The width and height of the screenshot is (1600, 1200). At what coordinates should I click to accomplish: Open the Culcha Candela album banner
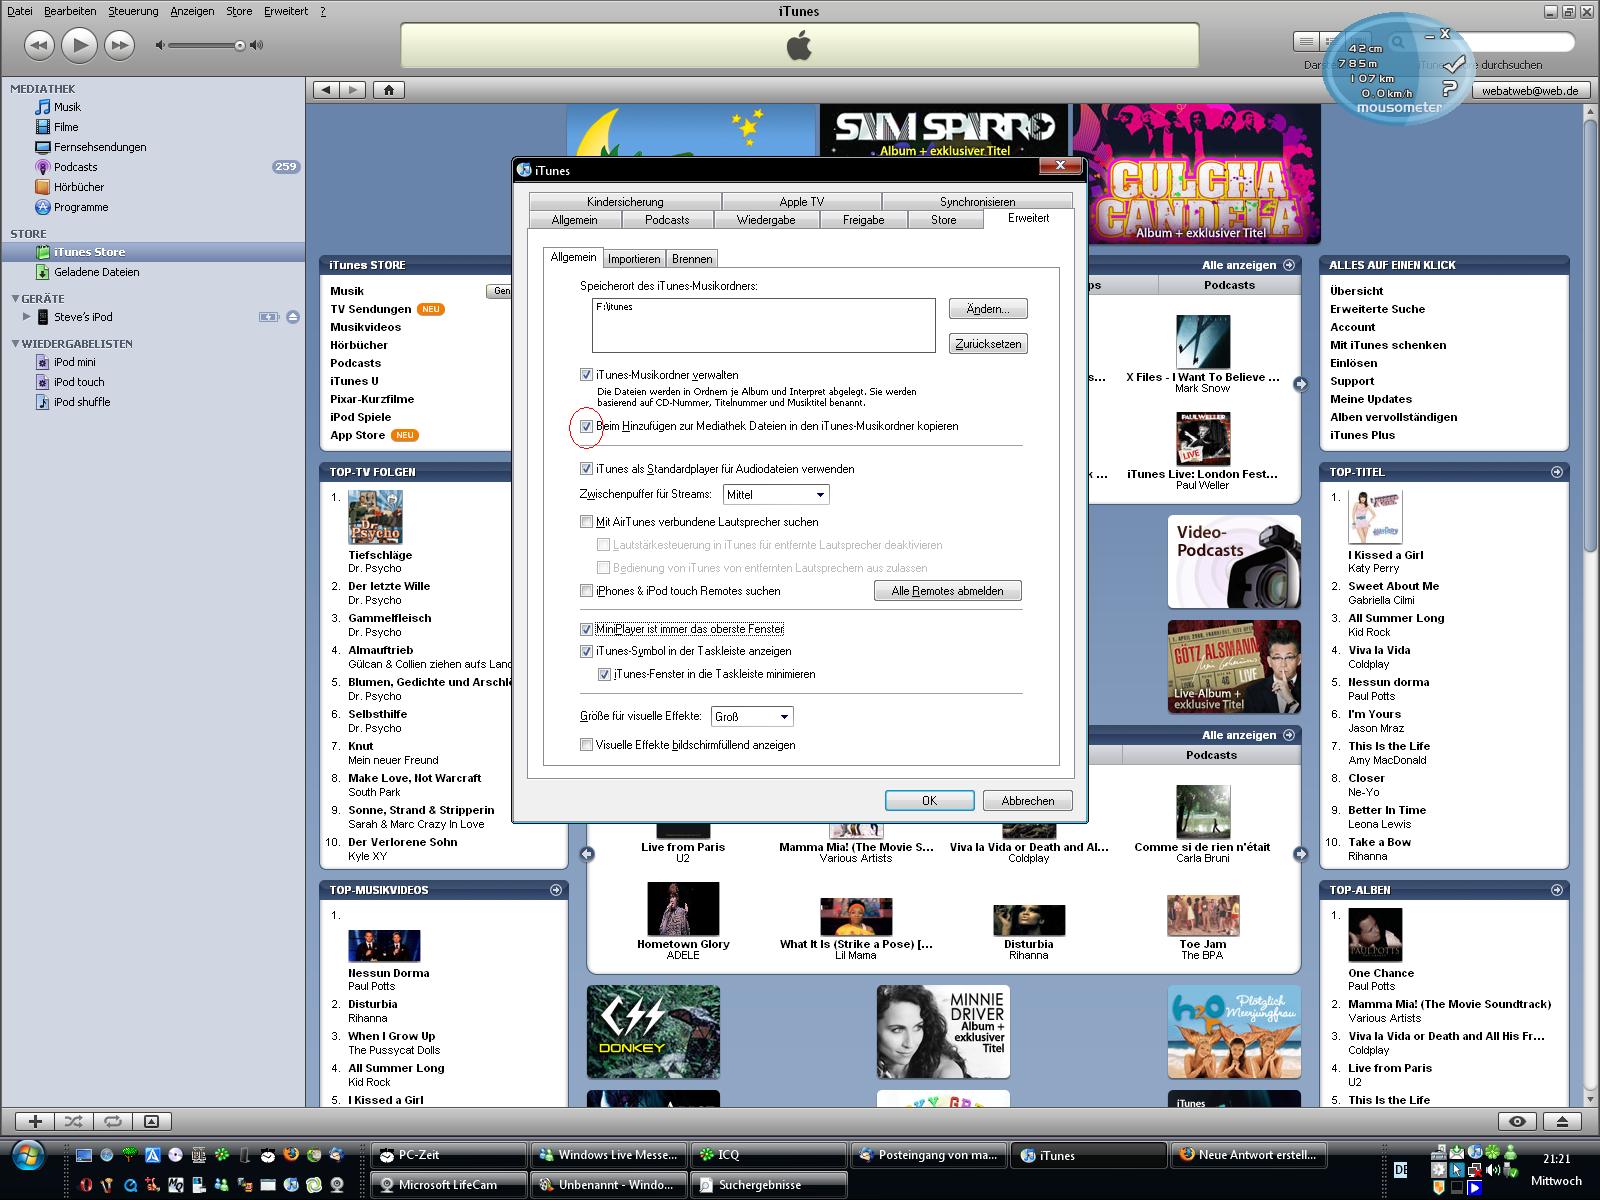click(x=1197, y=174)
